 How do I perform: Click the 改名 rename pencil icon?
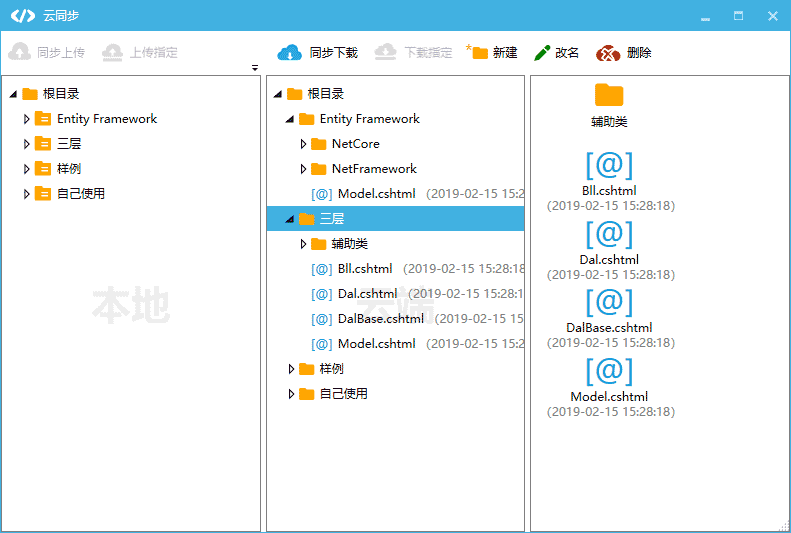[x=542, y=53]
